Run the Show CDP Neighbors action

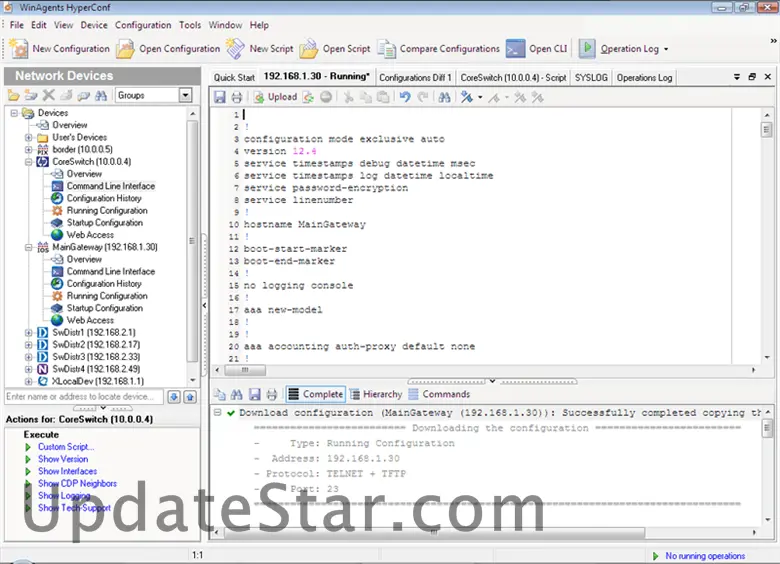77,483
